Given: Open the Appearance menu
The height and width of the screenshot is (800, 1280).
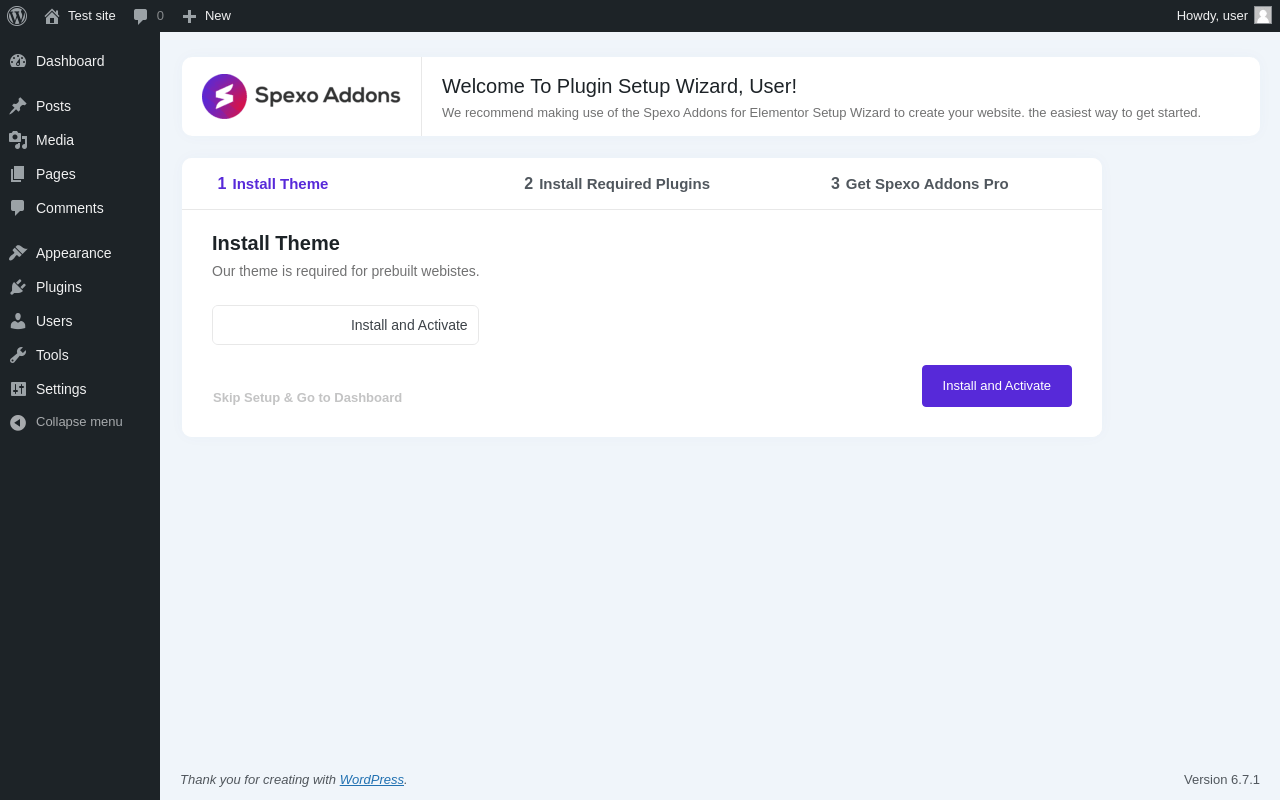Looking at the screenshot, I should click(80, 253).
